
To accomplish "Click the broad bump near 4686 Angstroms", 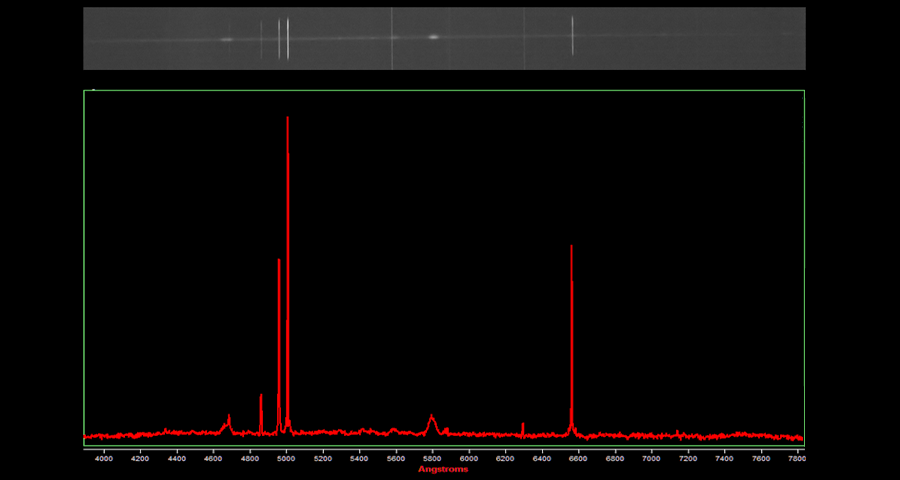I will 228,421.
